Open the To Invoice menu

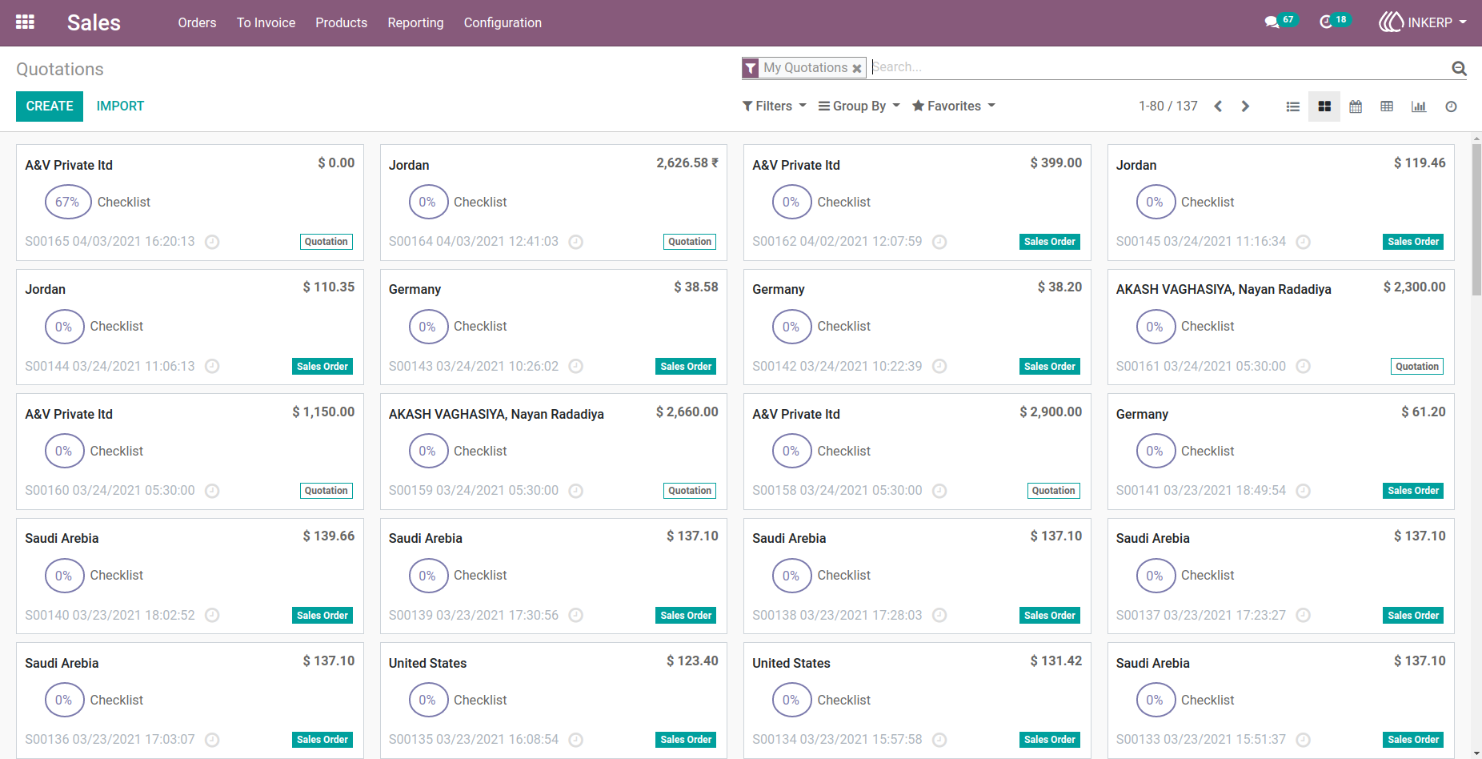(x=266, y=22)
